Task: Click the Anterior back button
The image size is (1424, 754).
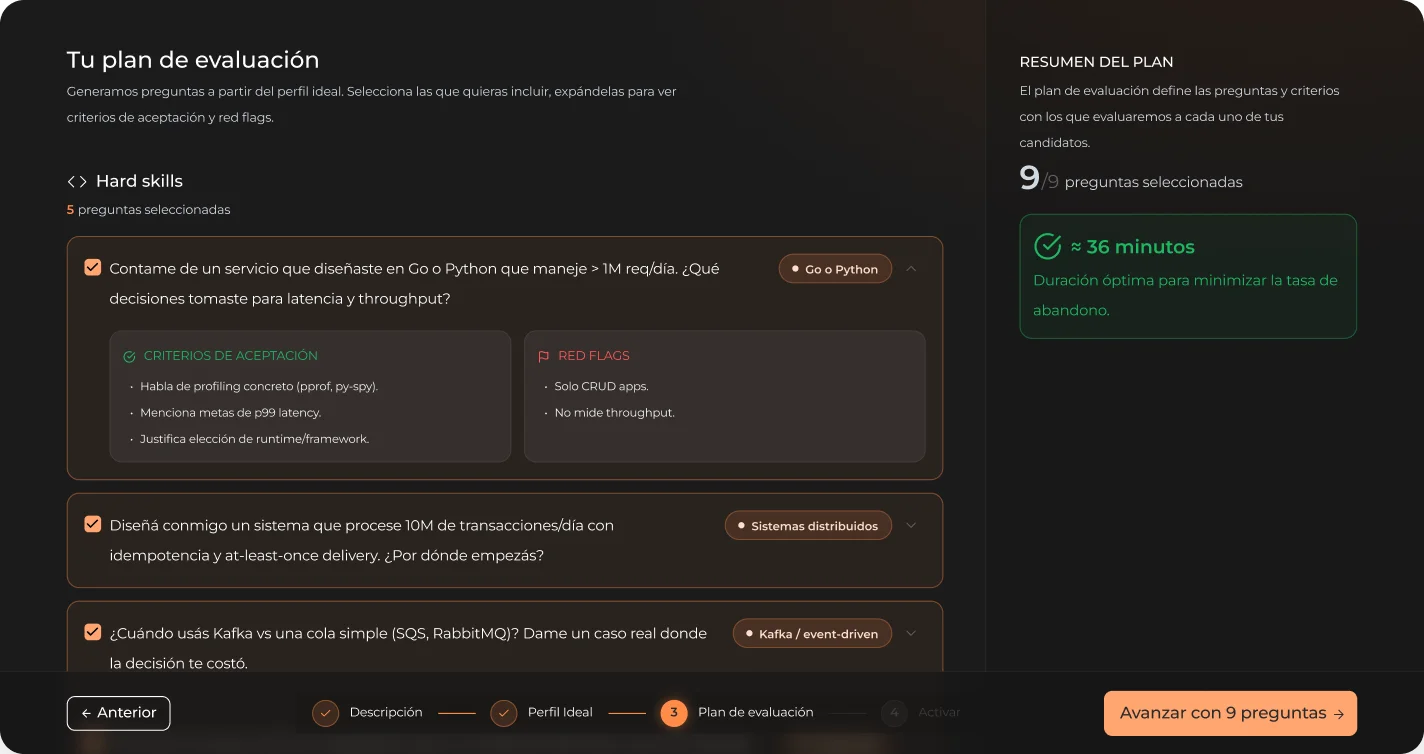Action: pos(119,713)
